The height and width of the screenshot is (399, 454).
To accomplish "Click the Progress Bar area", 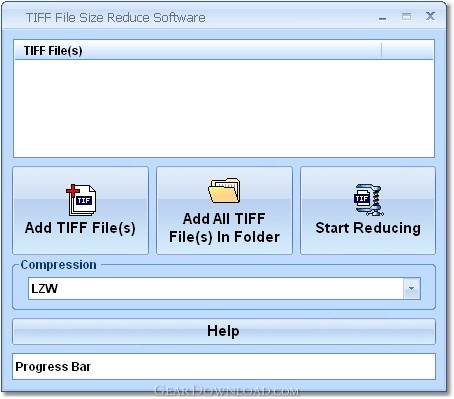I will point(224,366).
